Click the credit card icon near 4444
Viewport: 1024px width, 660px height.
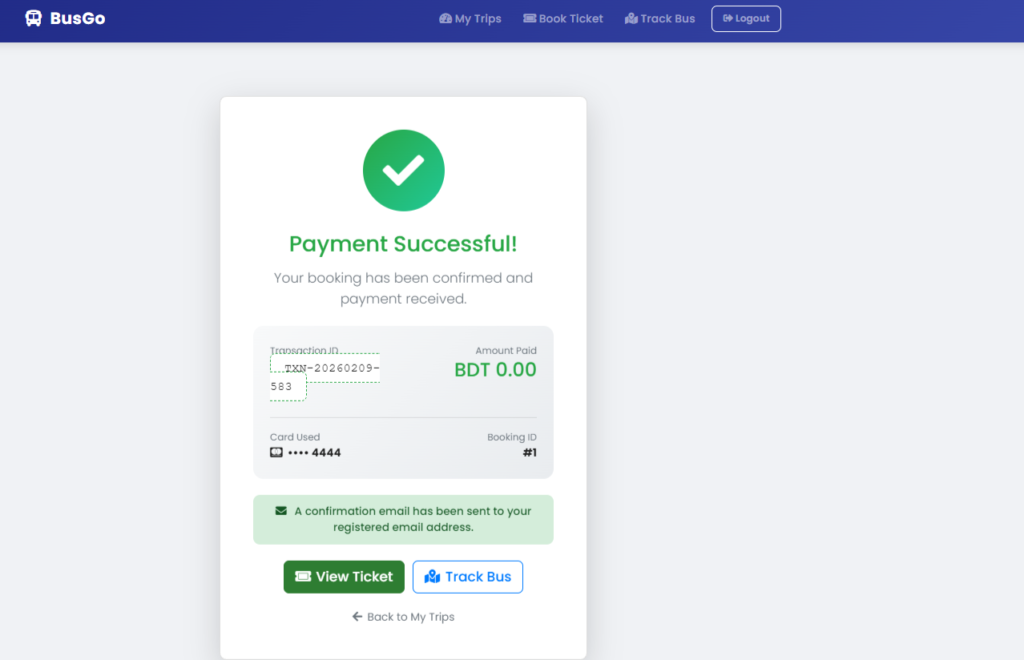277,452
